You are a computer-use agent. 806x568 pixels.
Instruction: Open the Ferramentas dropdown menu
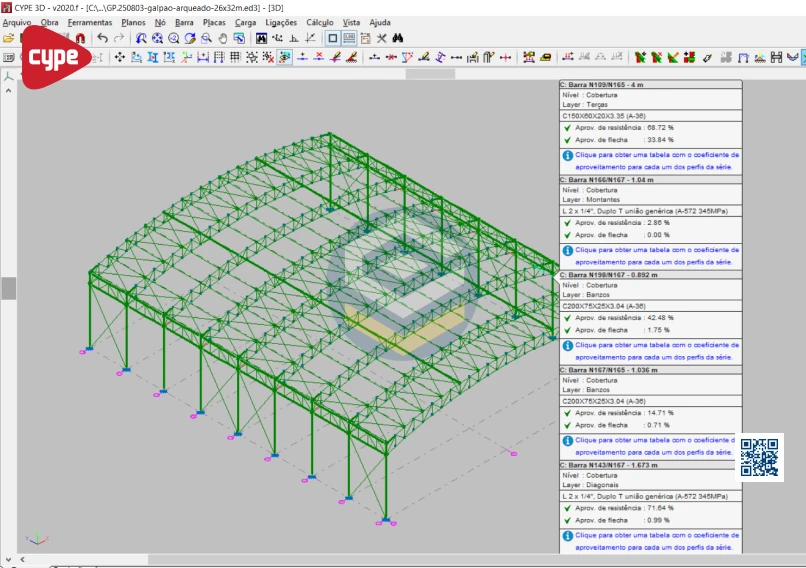[x=90, y=22]
